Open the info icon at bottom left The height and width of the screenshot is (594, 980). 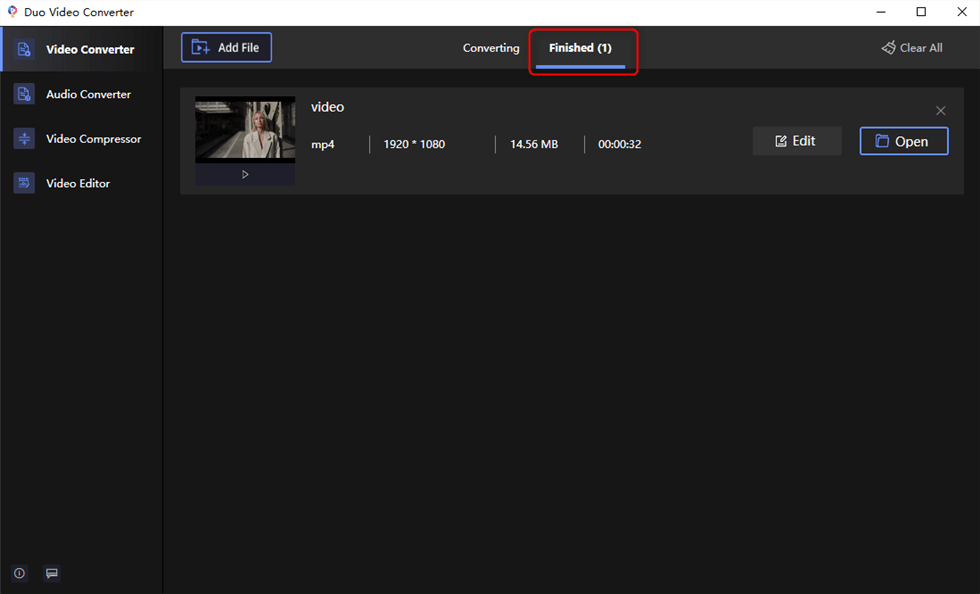click(19, 573)
